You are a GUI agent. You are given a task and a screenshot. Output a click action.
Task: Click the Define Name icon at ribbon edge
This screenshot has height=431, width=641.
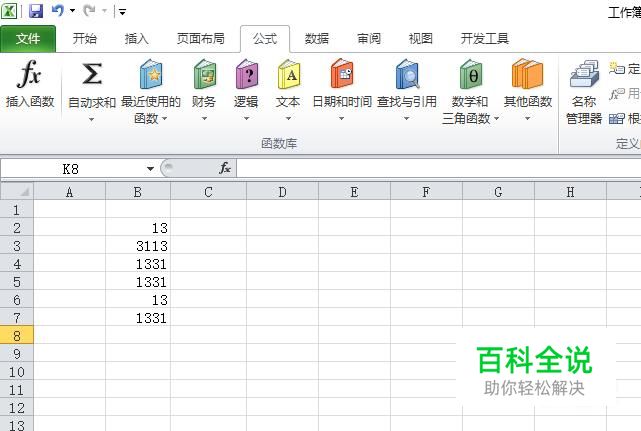[616, 68]
